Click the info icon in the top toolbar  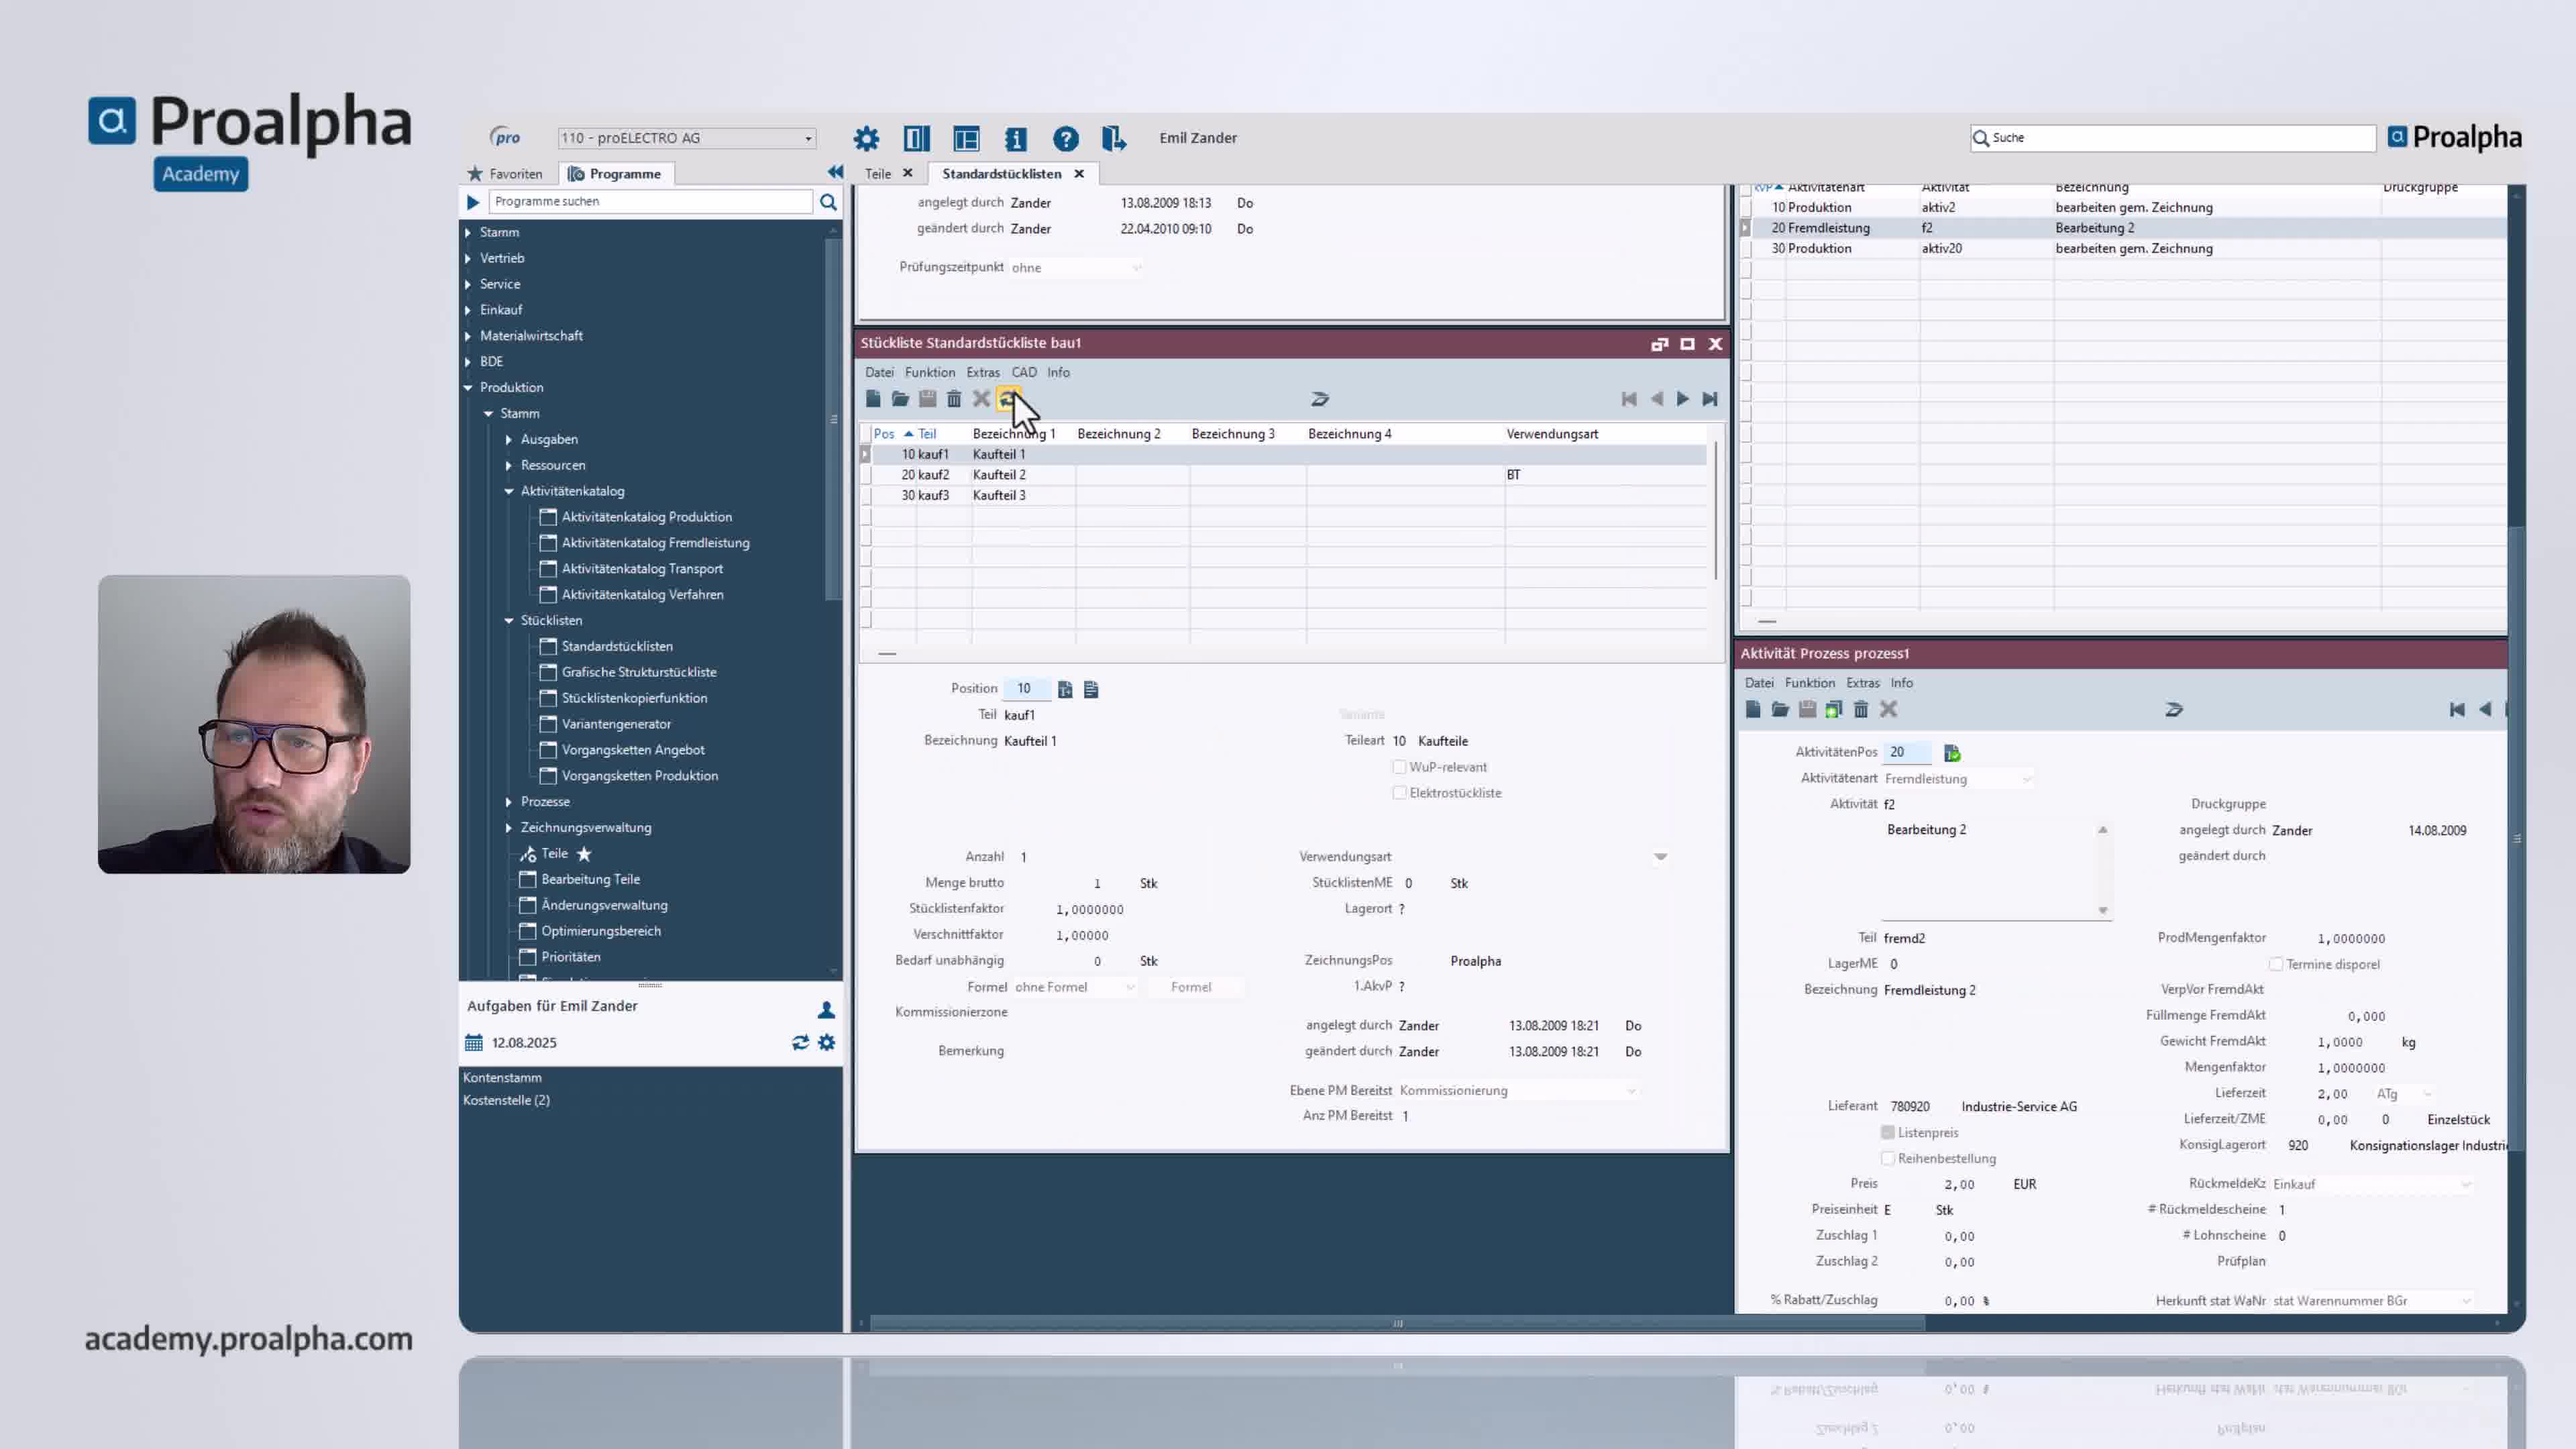point(1017,138)
